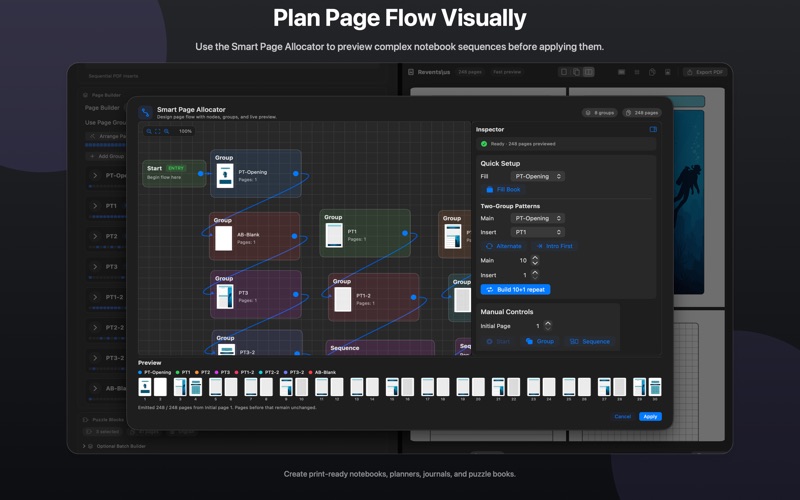The height and width of the screenshot is (500, 800).
Task: Select the PT1-2 group node
Action: [373, 297]
